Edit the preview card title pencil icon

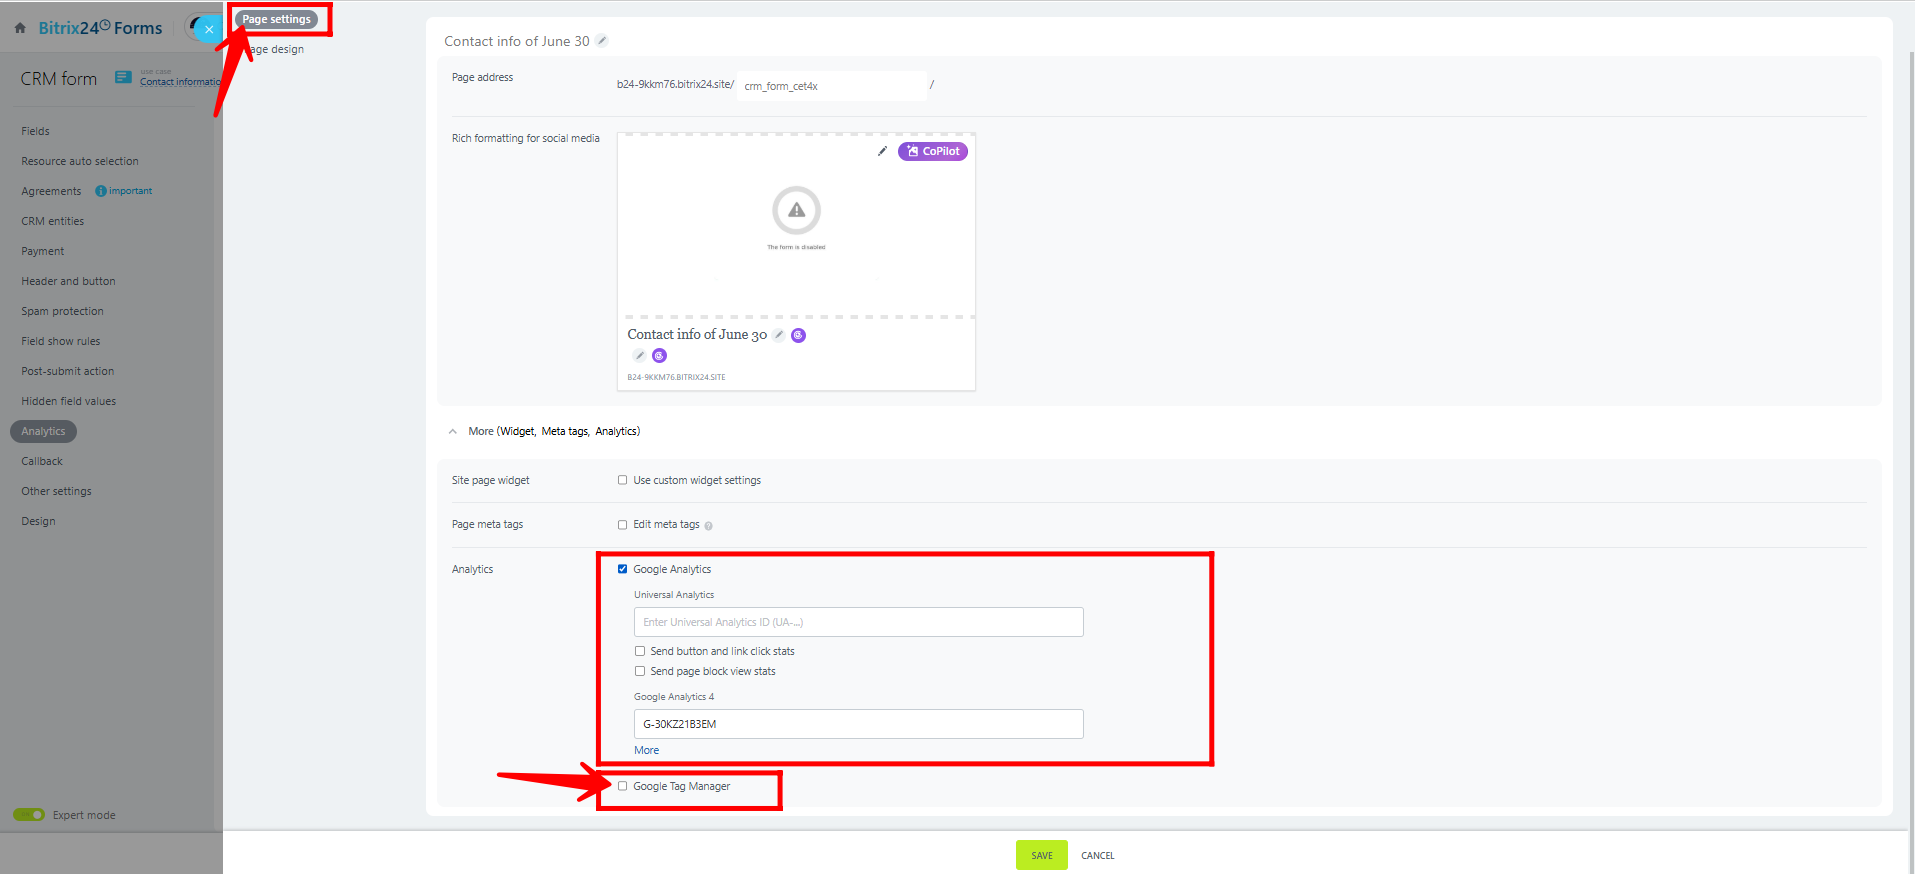tap(779, 335)
